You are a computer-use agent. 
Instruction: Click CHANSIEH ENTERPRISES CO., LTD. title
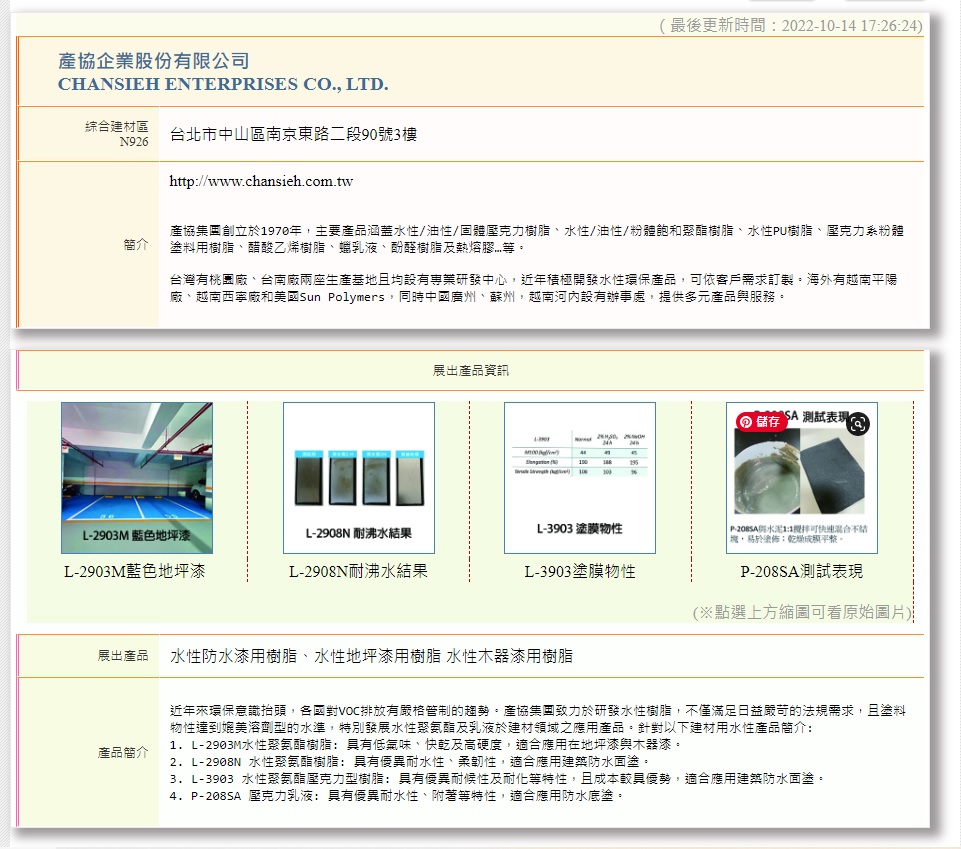click(x=223, y=84)
